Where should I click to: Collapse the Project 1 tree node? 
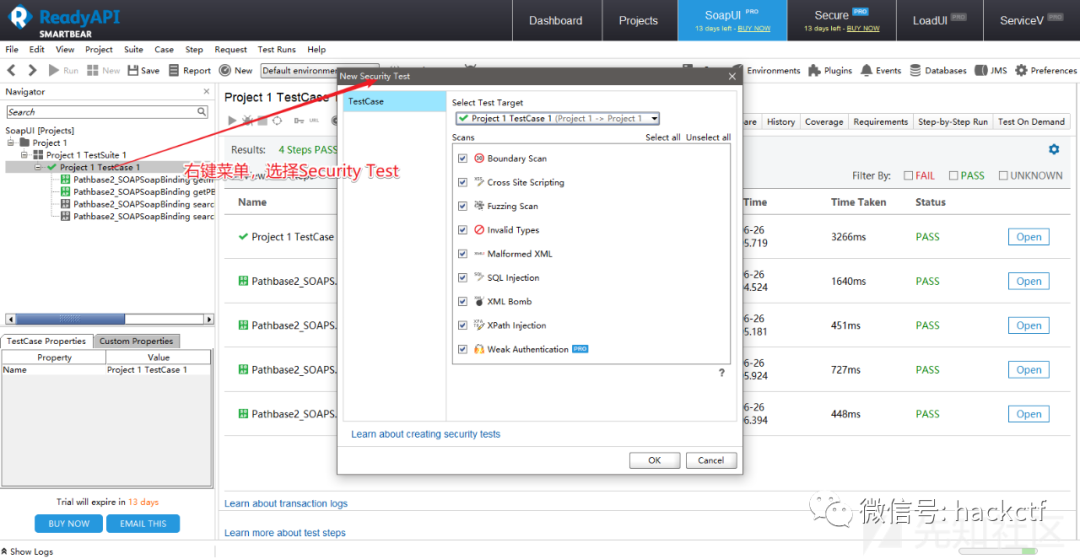(x=11, y=143)
